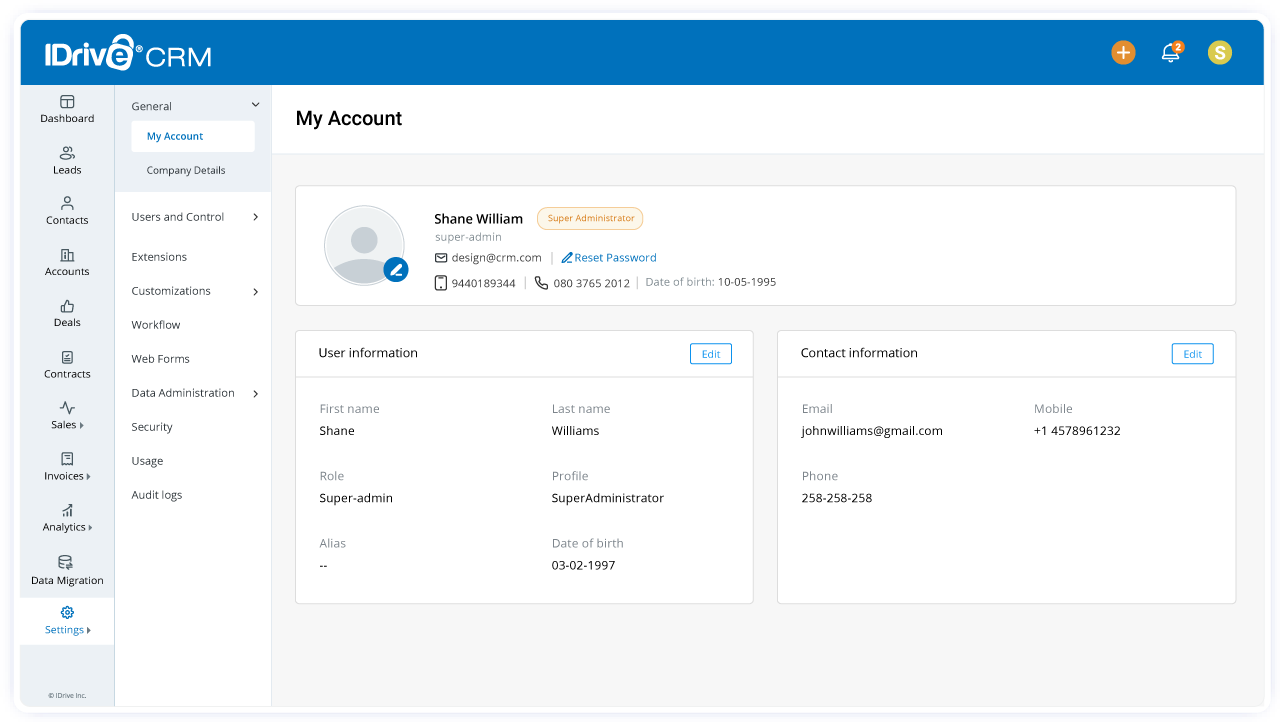Click the profile picture edit pencil icon
The width and height of the screenshot is (1282, 722).
396,269
